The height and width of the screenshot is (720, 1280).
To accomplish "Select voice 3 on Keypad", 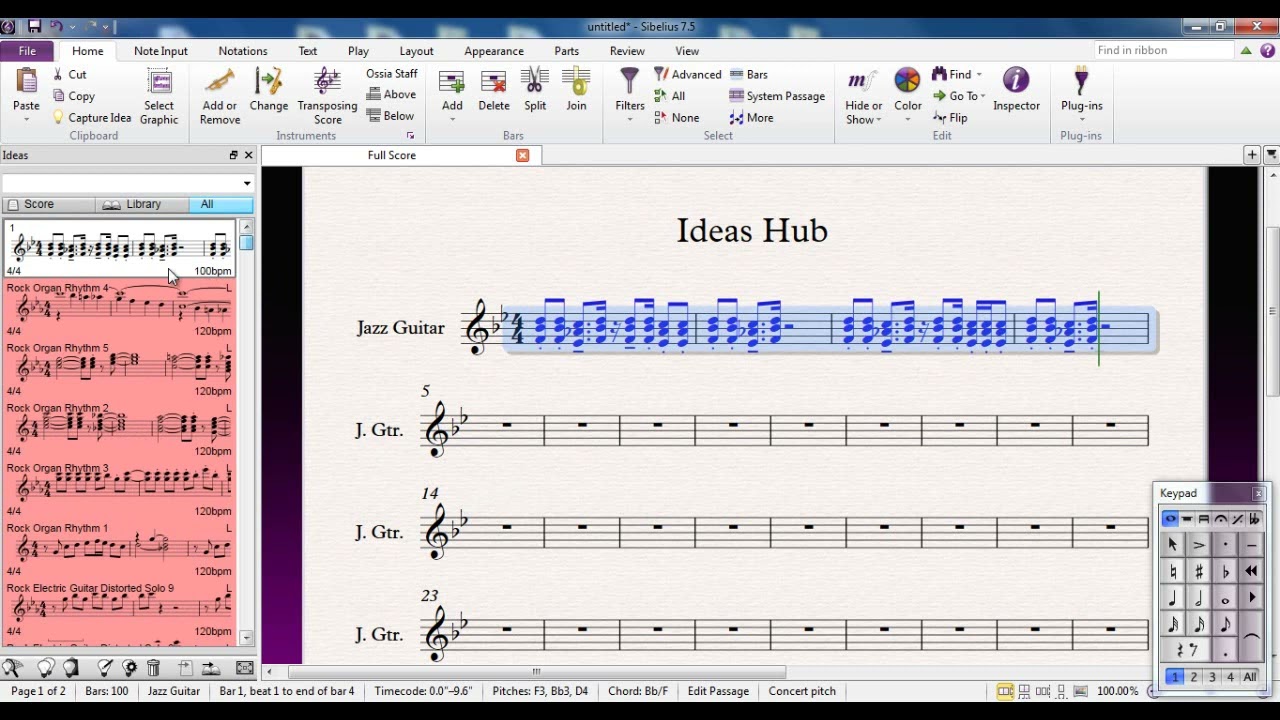I will click(1212, 677).
